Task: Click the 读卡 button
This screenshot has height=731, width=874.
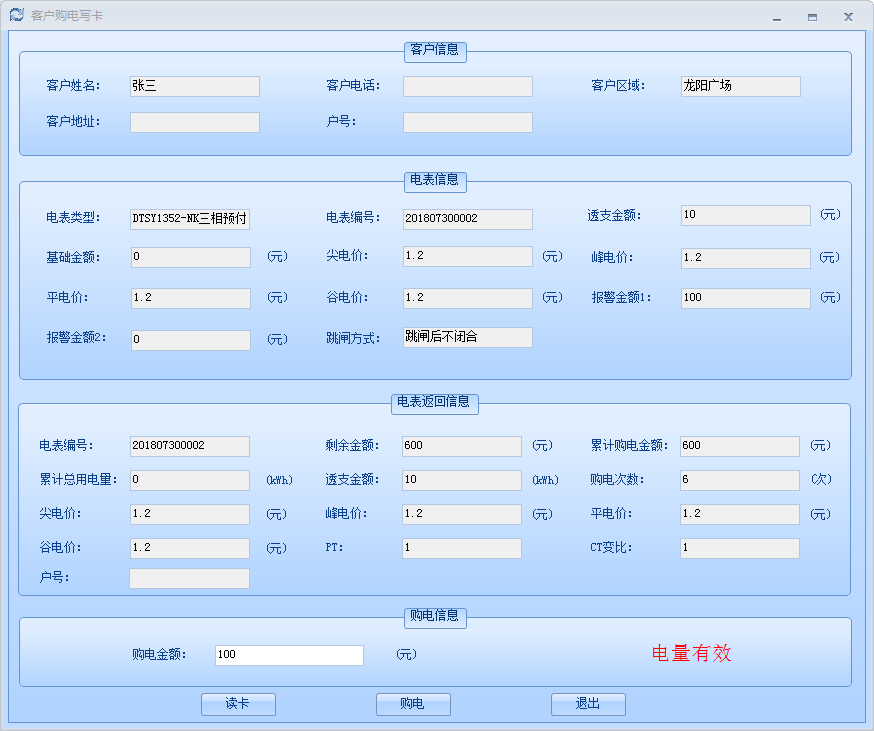Action: click(238, 704)
